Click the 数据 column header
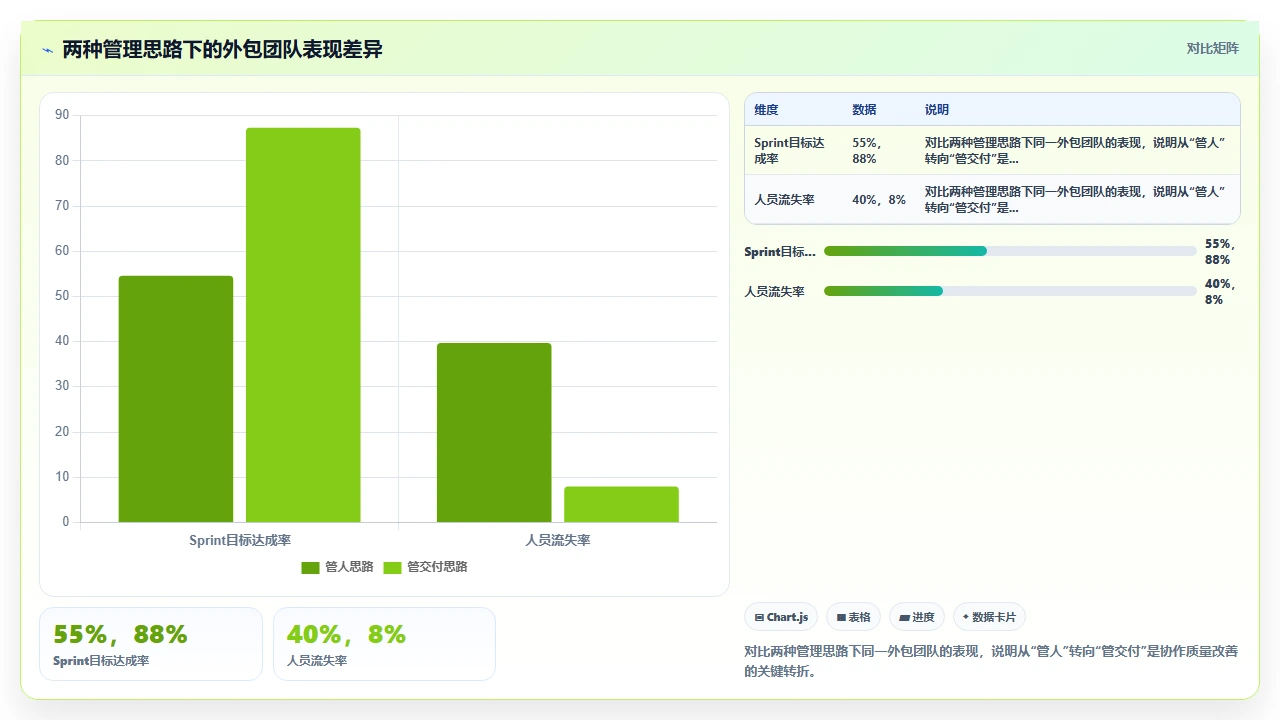1280x720 pixels. tap(864, 110)
